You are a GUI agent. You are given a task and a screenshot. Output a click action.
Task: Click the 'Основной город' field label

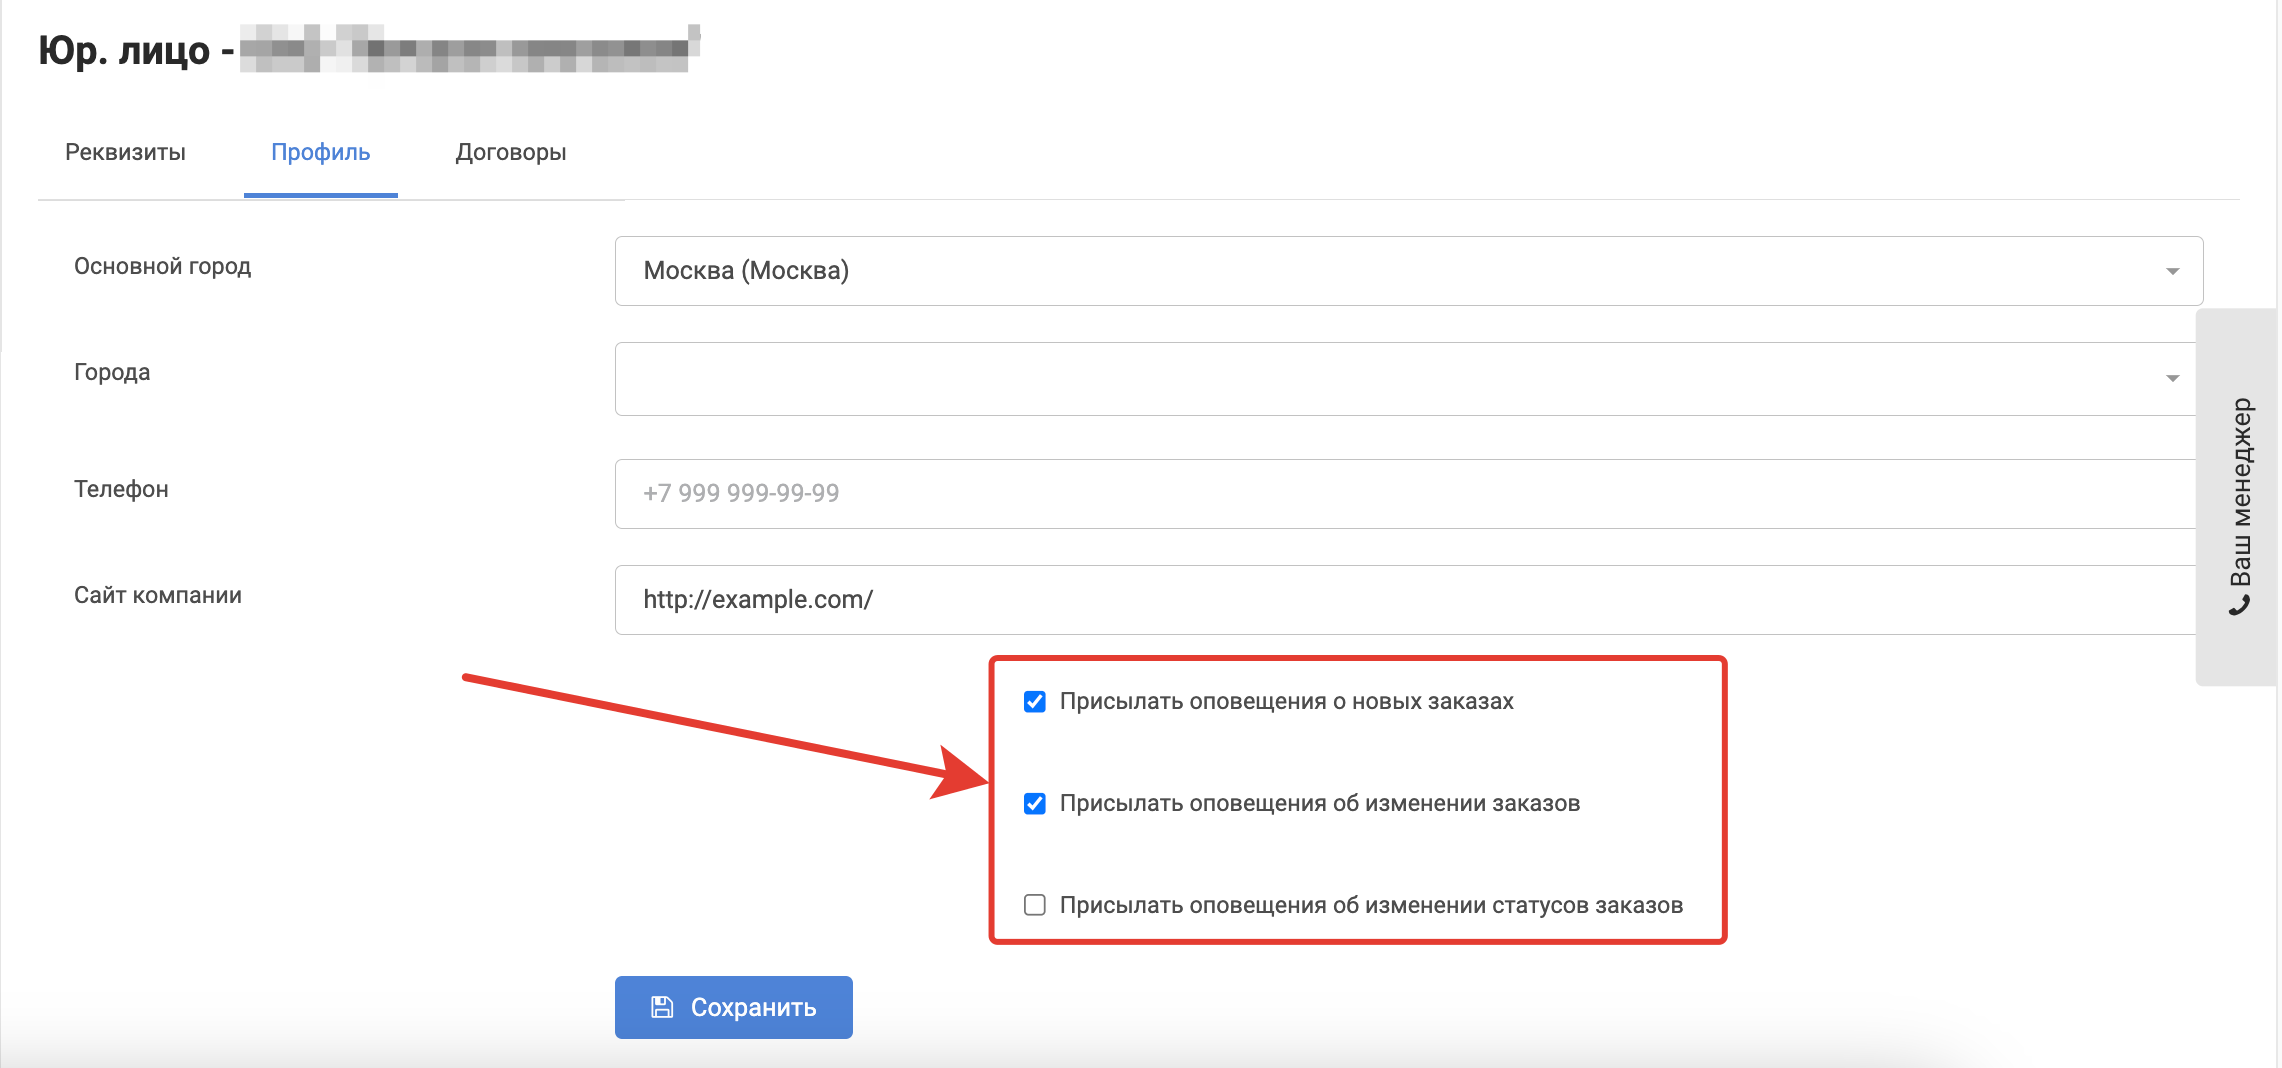[x=162, y=266]
